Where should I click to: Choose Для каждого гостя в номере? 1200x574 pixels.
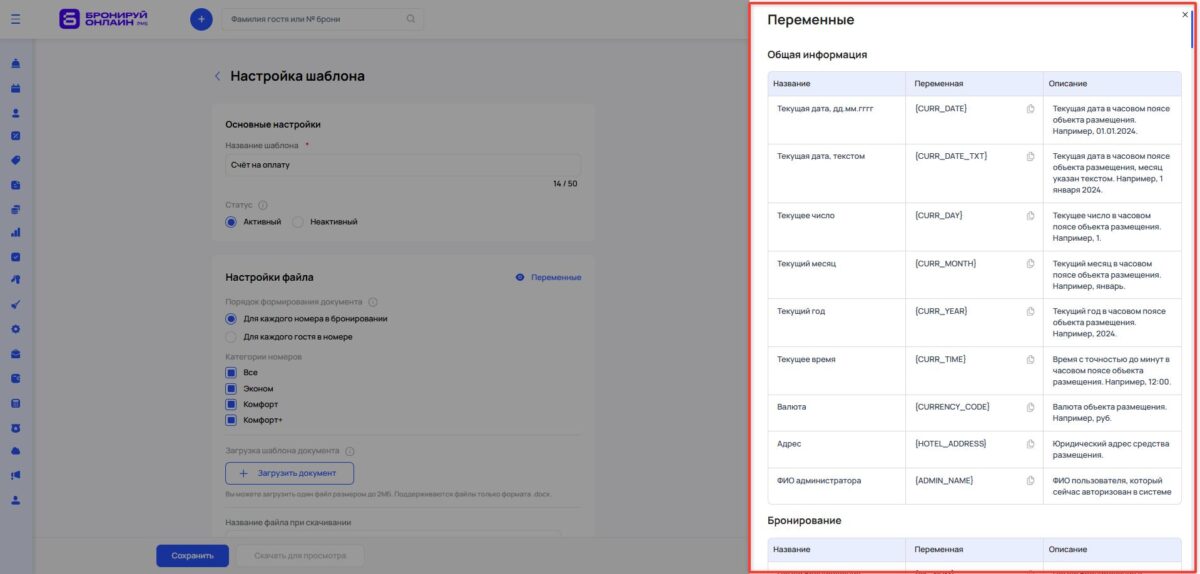[231, 337]
